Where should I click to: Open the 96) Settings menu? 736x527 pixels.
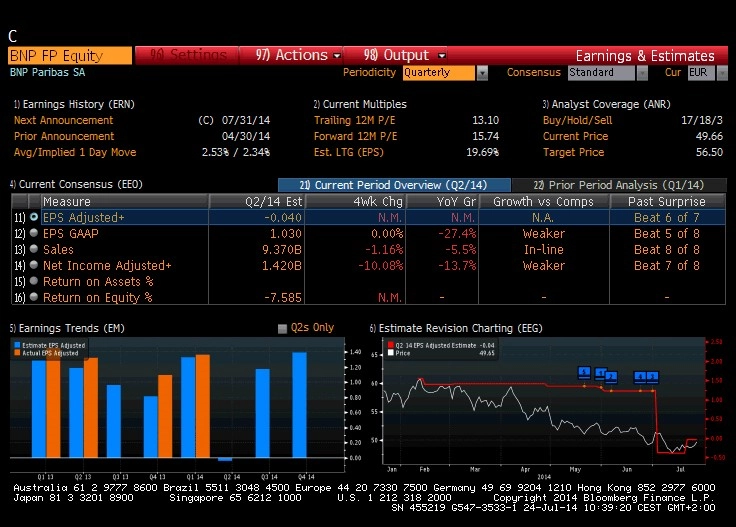187,55
